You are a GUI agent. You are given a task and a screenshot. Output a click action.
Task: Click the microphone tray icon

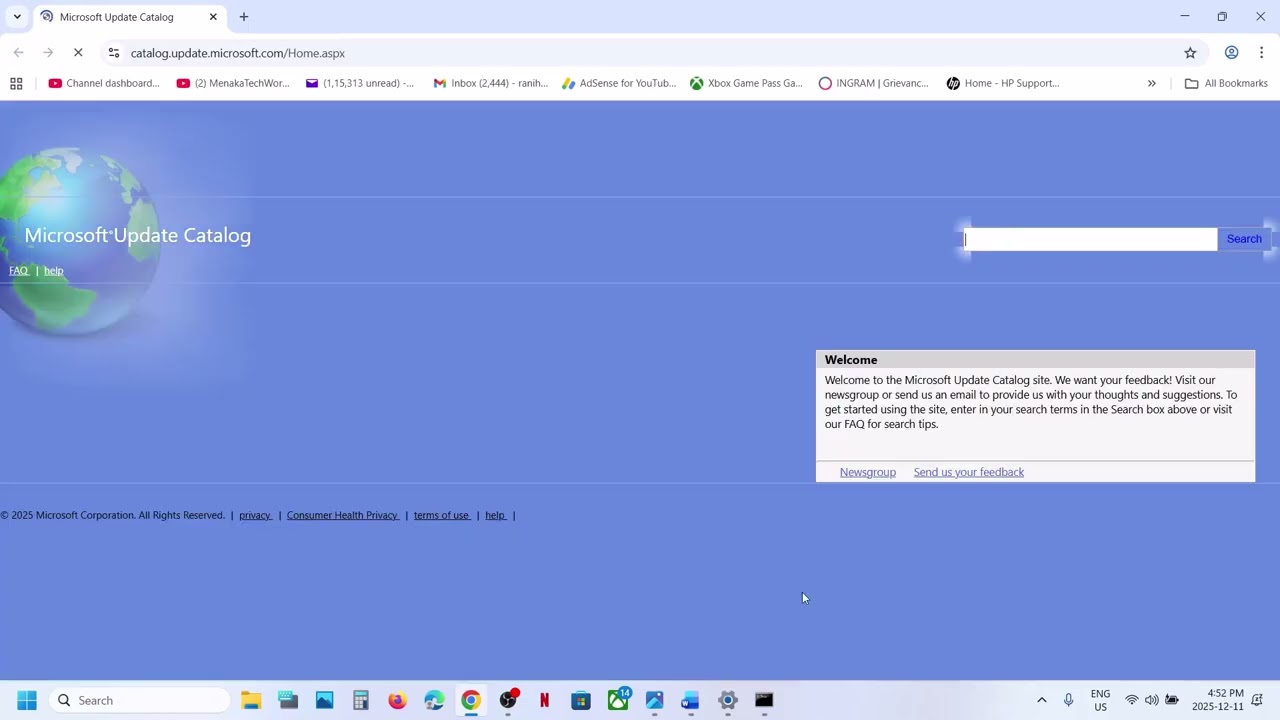pyautogui.click(x=1068, y=700)
